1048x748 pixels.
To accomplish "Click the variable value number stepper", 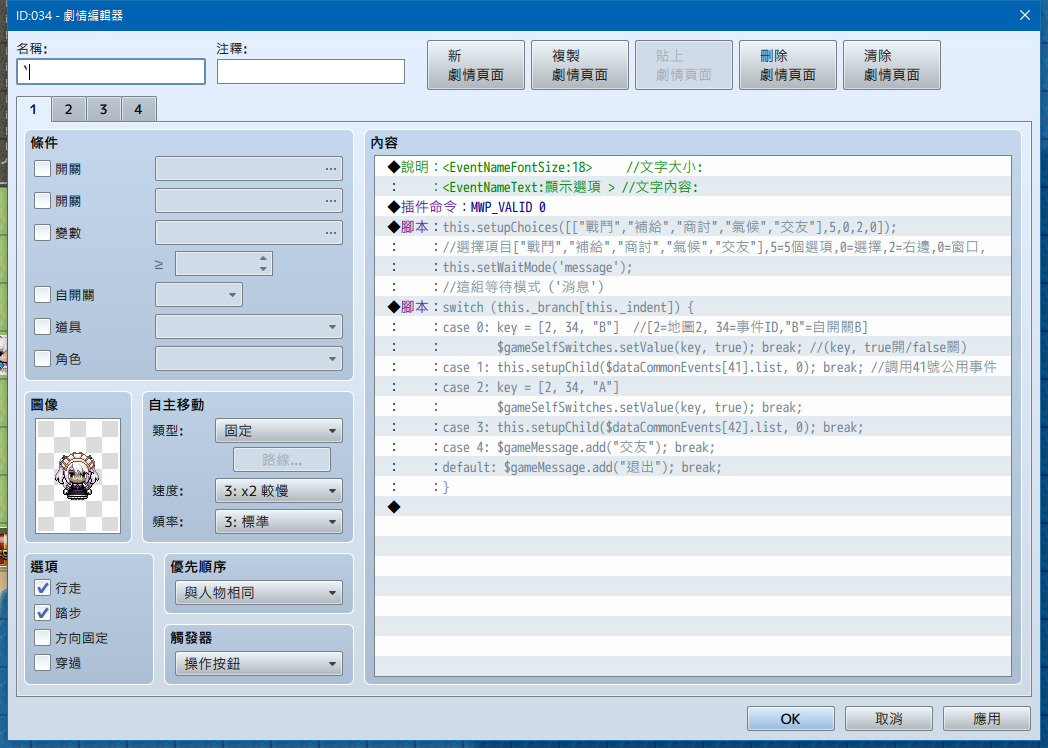I will click(223, 264).
